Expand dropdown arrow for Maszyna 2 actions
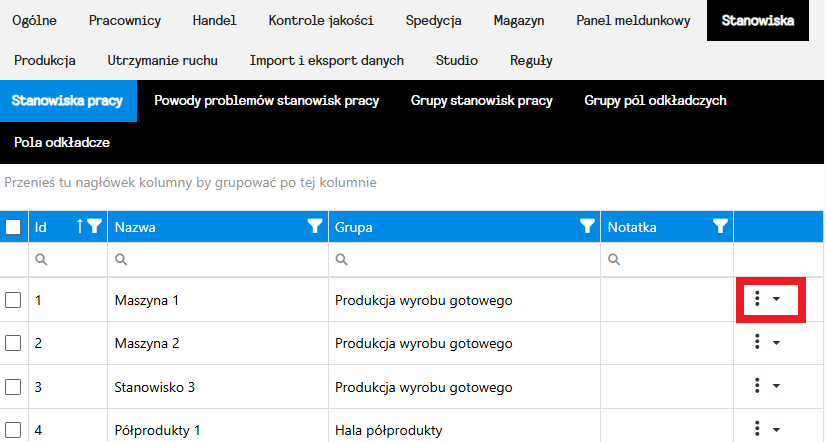The height and width of the screenshot is (442, 826). tap(777, 343)
